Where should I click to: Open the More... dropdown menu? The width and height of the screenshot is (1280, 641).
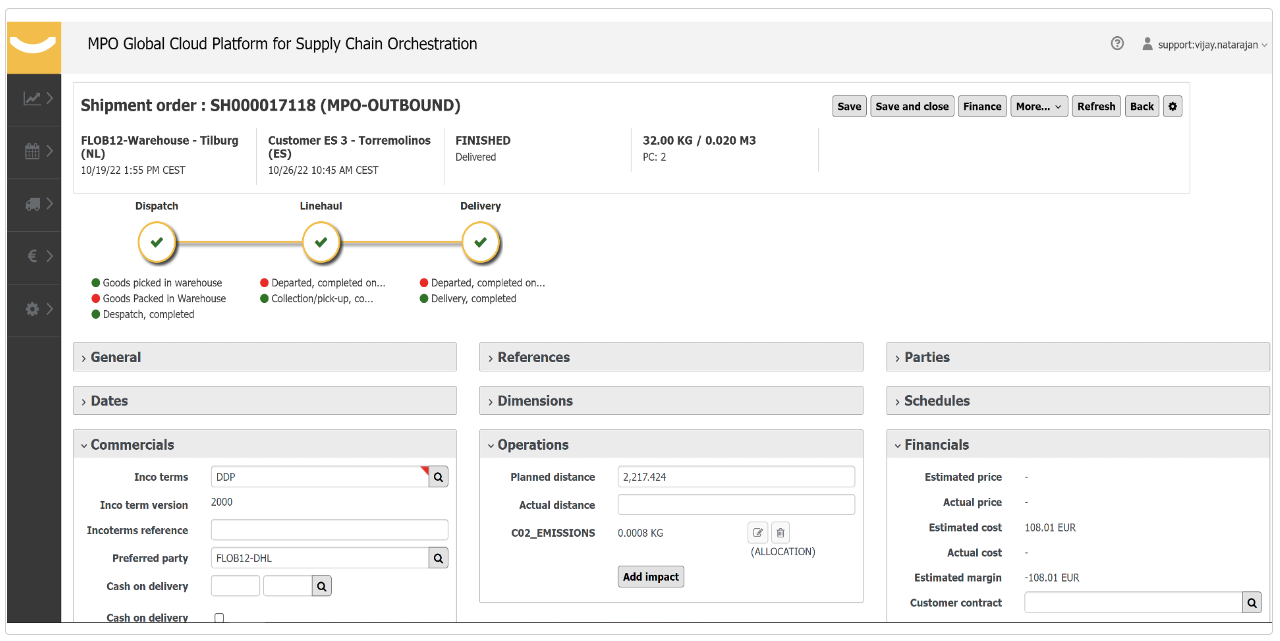coord(1038,107)
